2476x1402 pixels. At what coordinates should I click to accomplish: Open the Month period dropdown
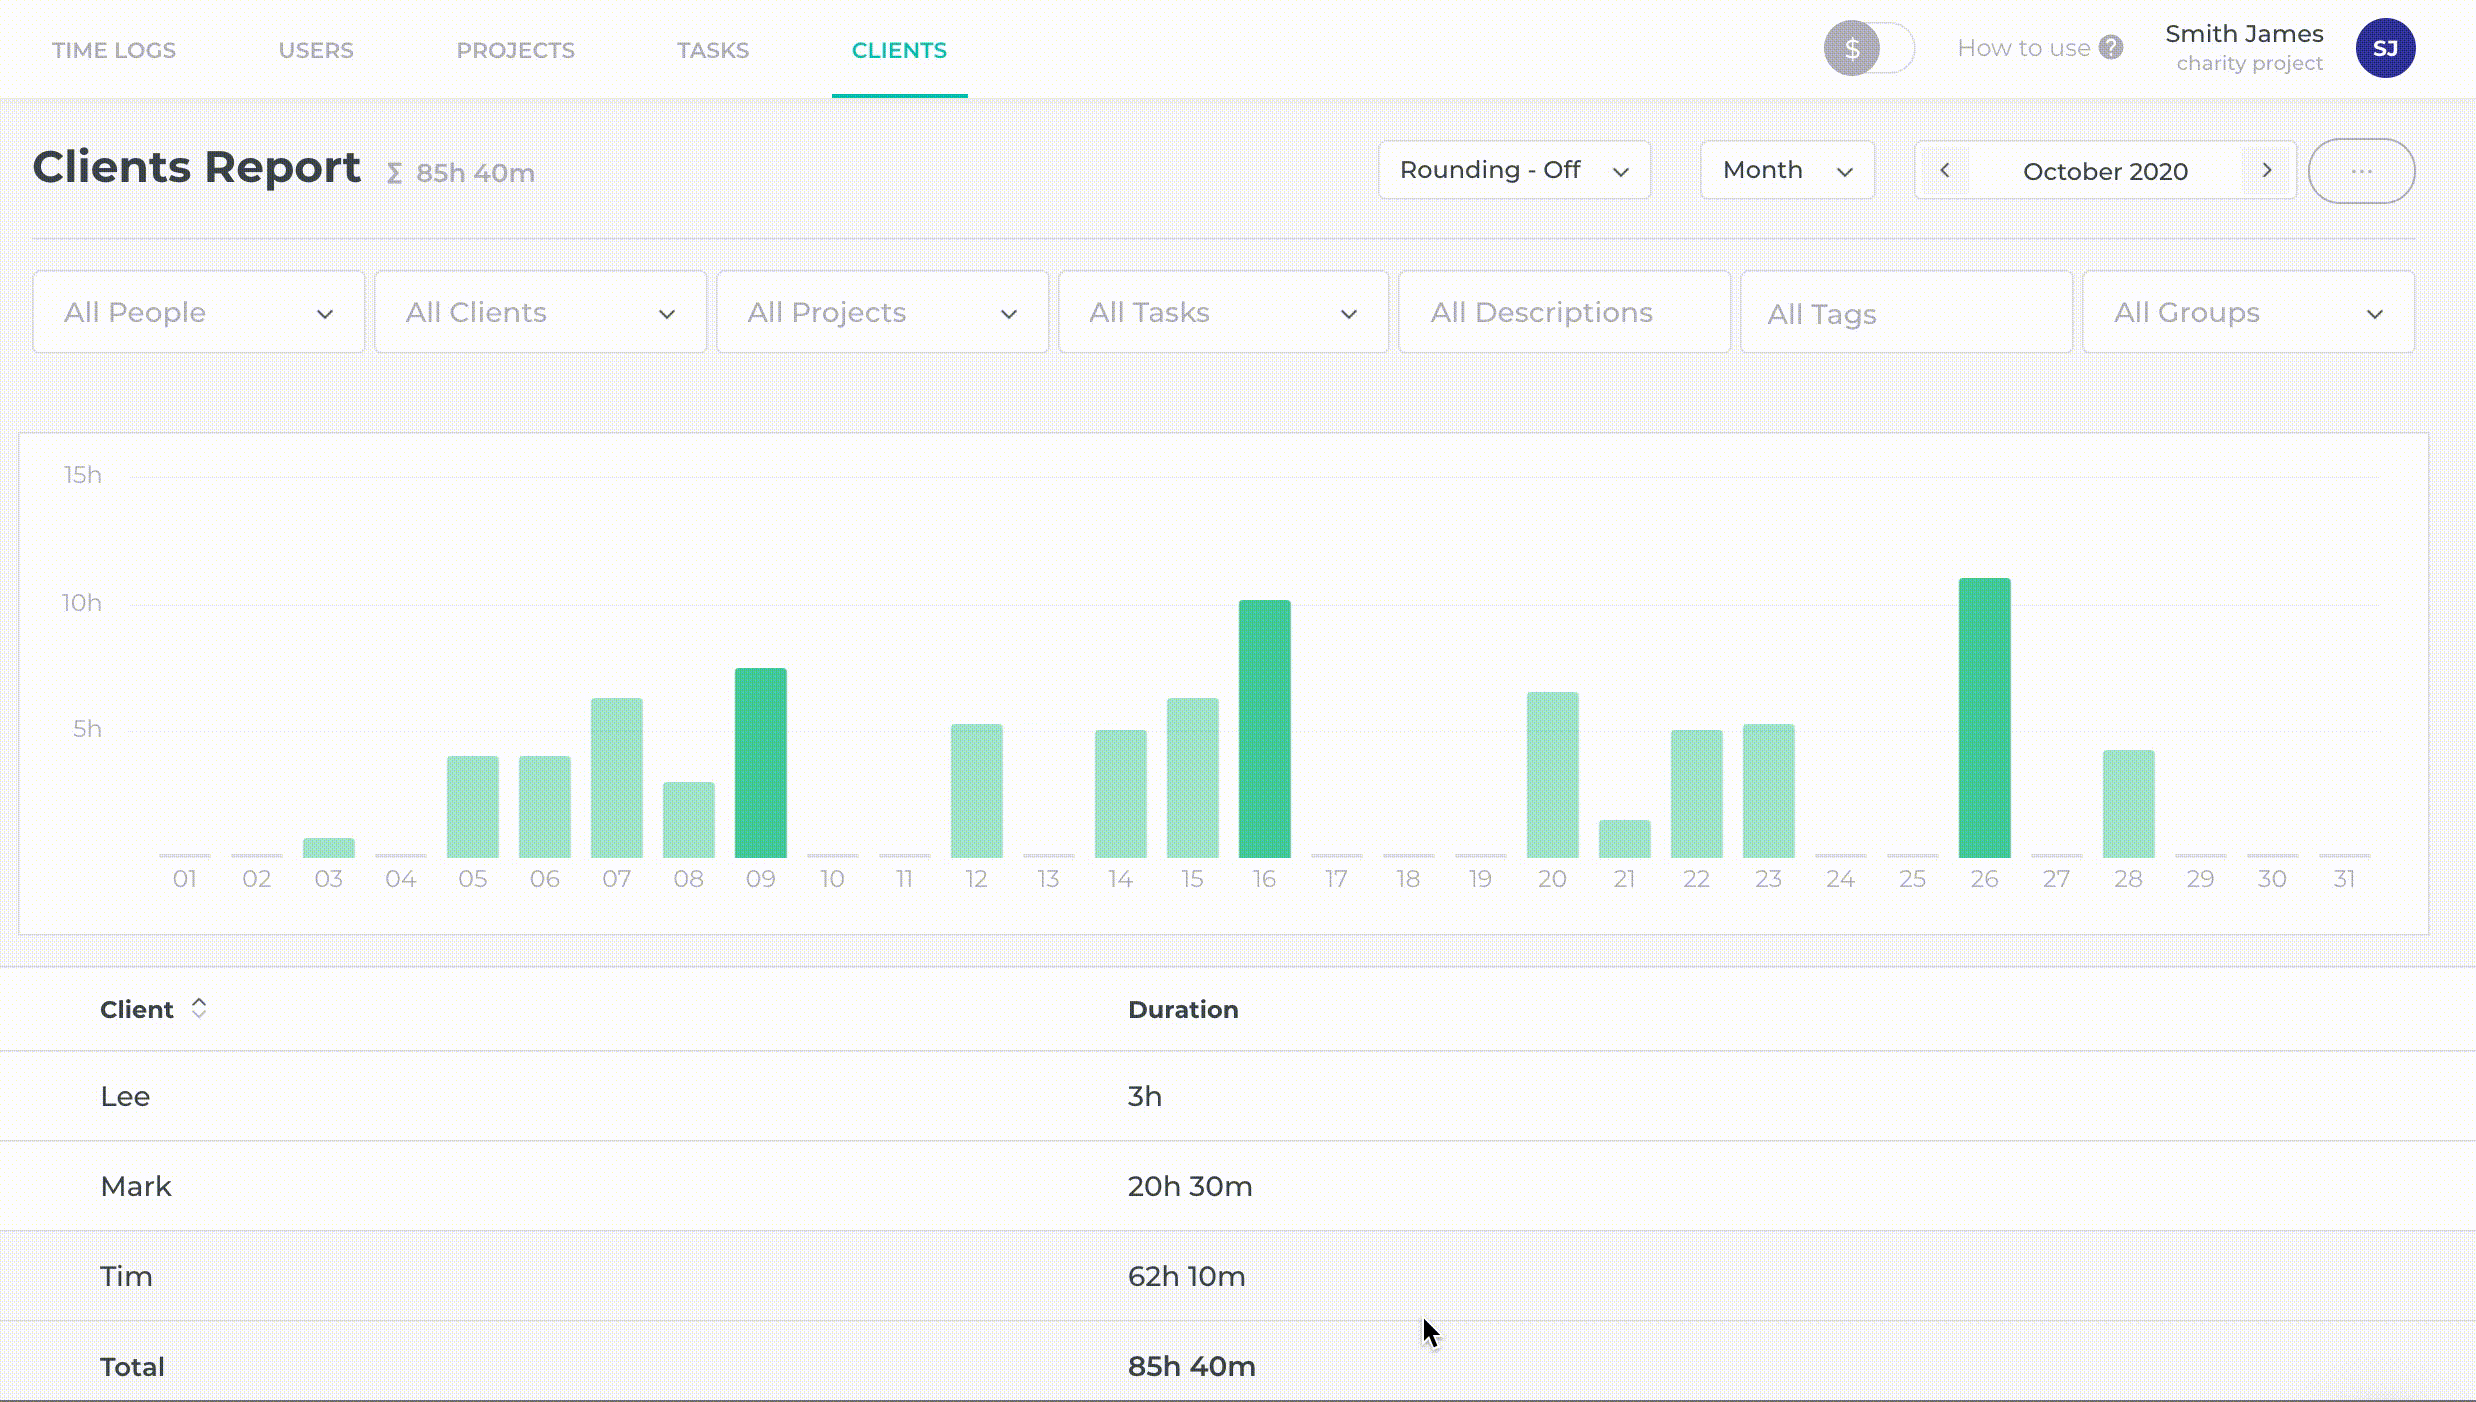(1787, 170)
